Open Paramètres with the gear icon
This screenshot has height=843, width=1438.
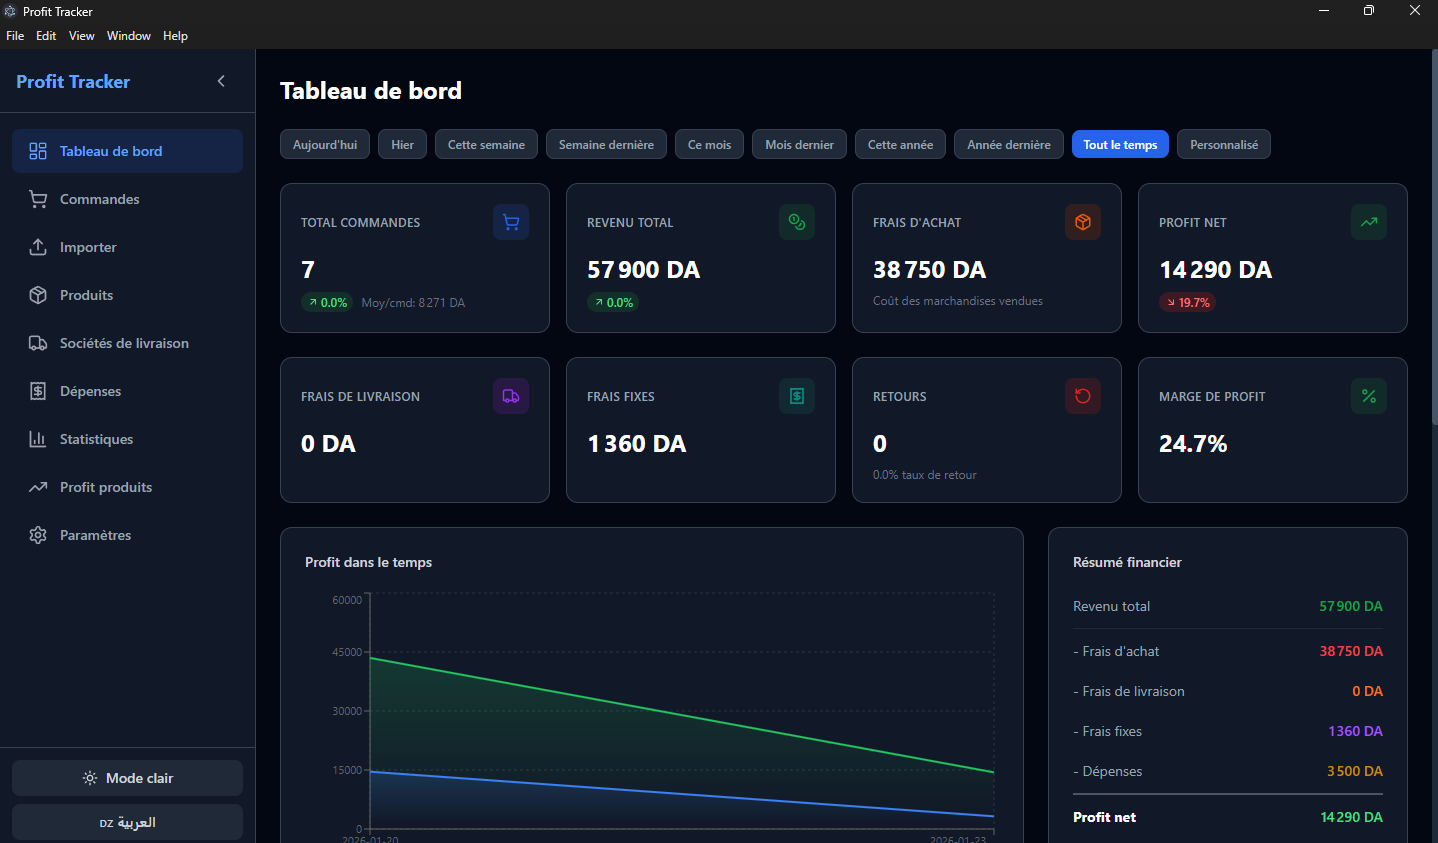coord(38,535)
